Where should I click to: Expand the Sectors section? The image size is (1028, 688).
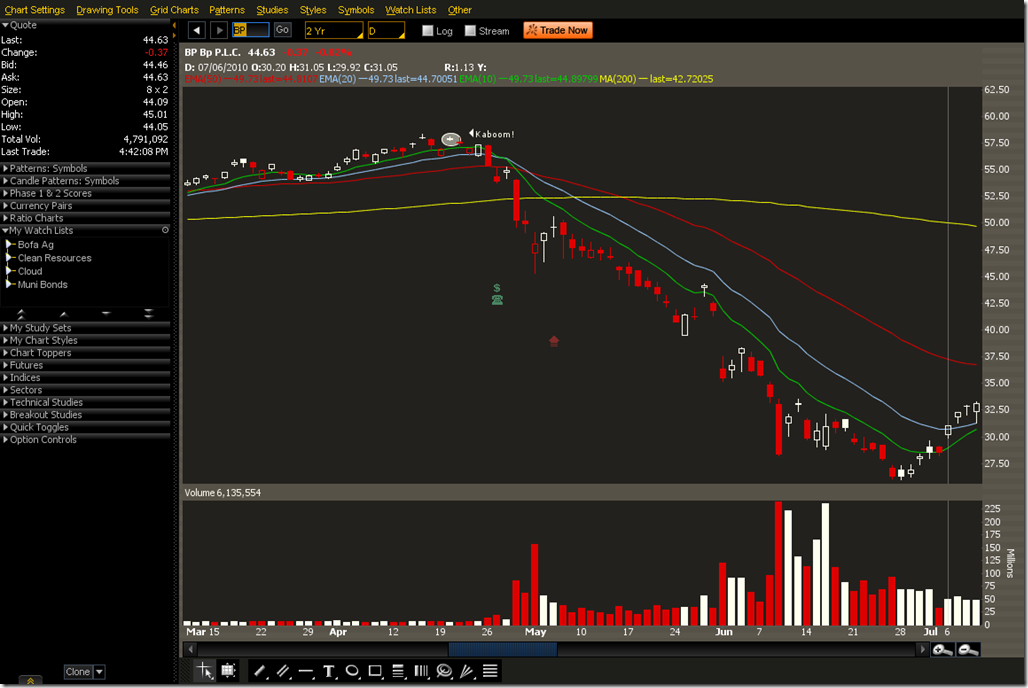[x=85, y=390]
